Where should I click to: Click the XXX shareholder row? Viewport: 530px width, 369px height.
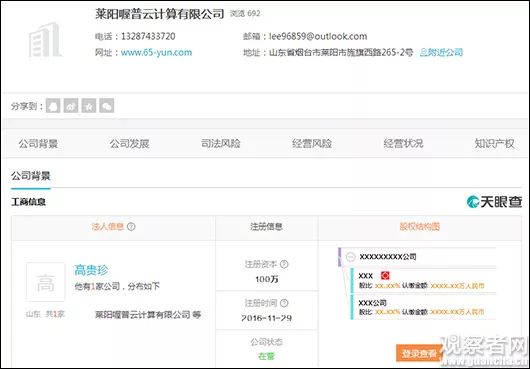(424, 280)
